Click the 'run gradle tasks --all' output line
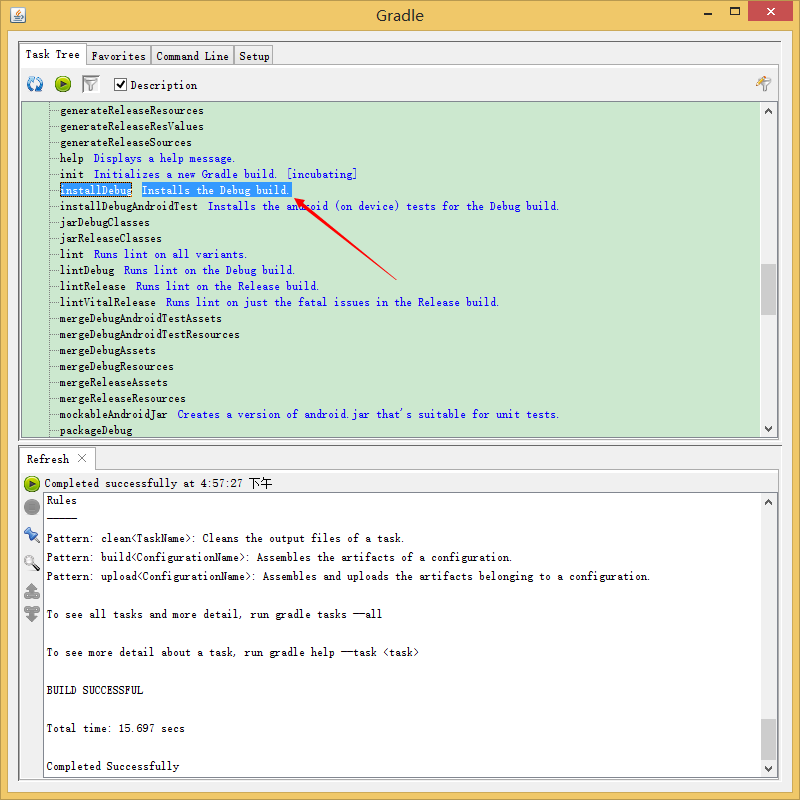The image size is (800, 800). [x=214, y=614]
